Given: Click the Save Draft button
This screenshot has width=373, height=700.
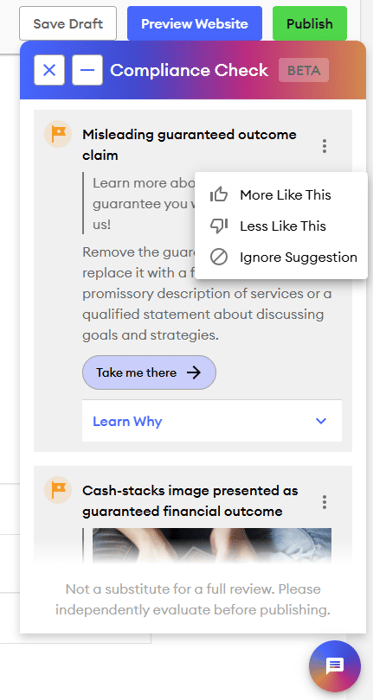Looking at the screenshot, I should (68, 23).
